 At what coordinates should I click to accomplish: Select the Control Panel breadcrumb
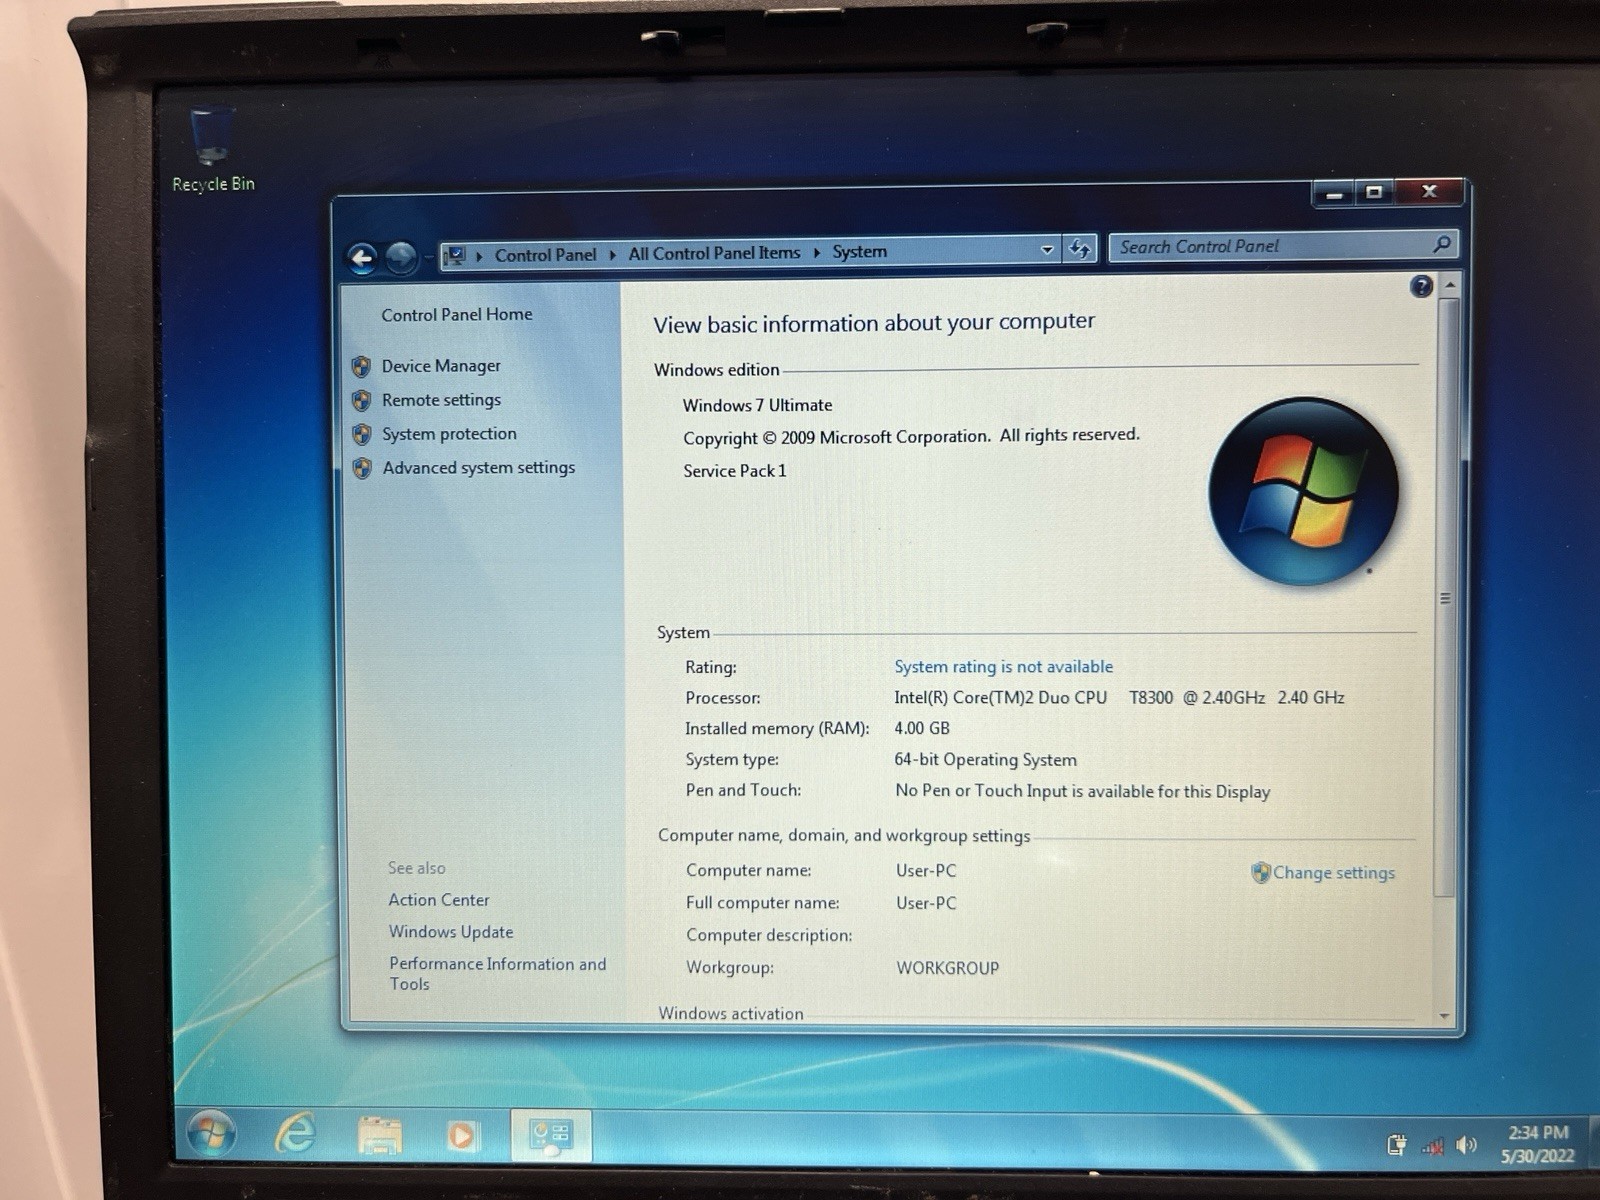(545, 255)
